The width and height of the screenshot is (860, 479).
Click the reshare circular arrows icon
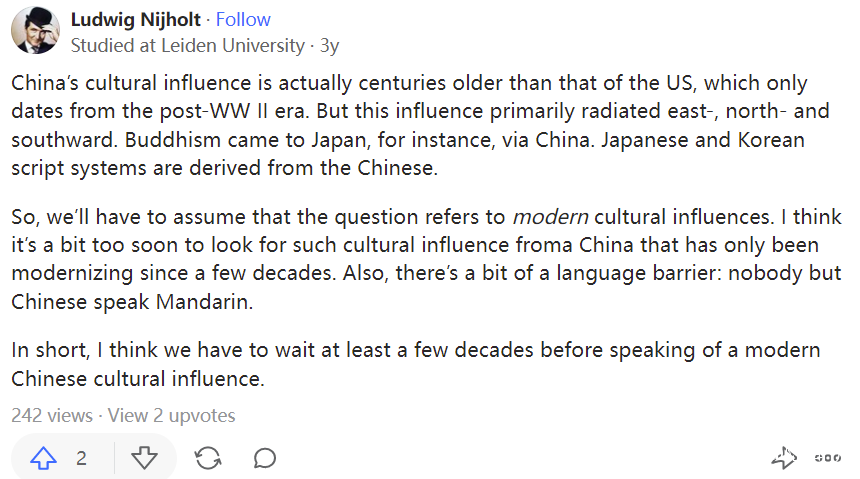coord(208,458)
